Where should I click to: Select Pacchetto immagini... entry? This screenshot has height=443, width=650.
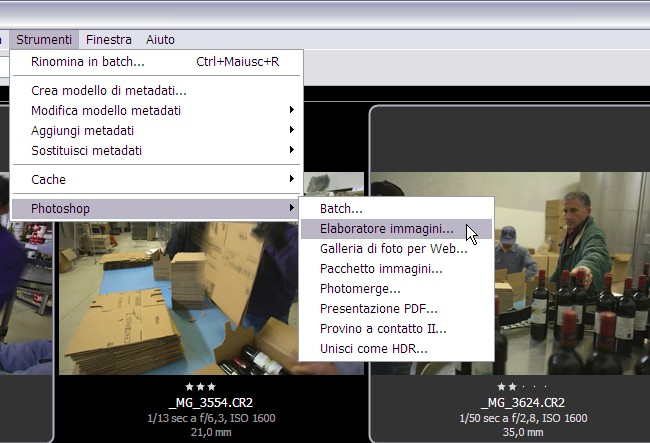(396, 269)
